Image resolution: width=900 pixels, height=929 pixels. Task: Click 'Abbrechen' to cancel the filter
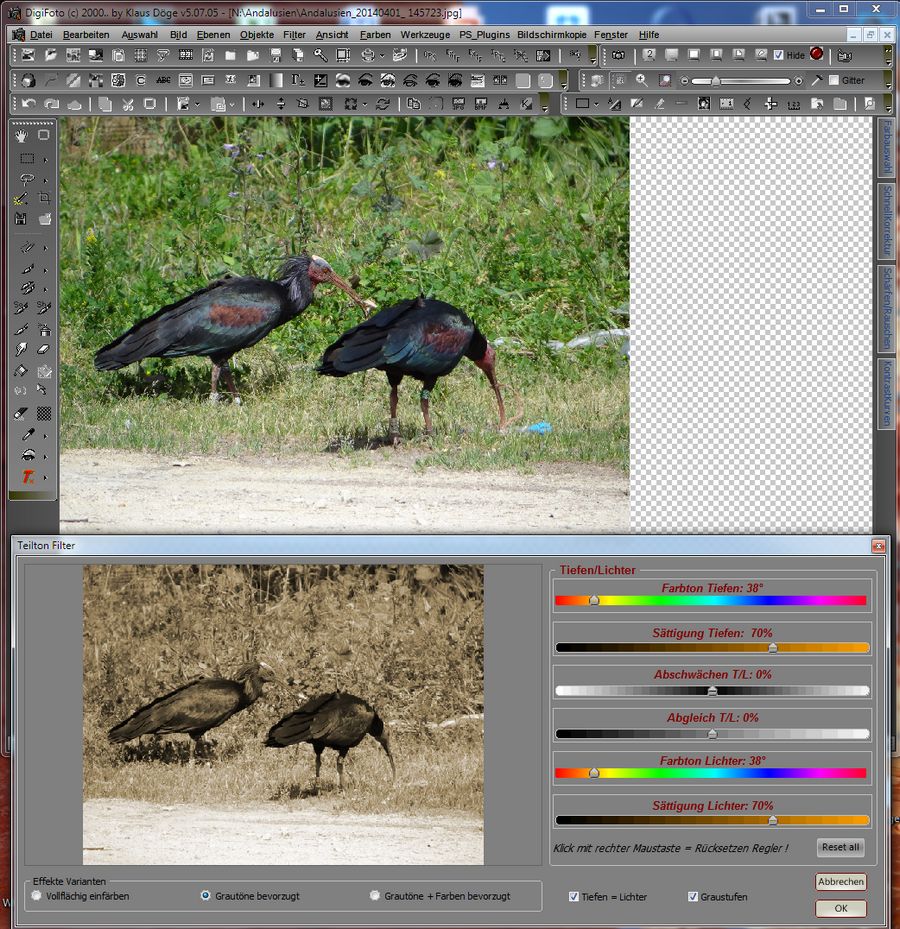[x=840, y=882]
